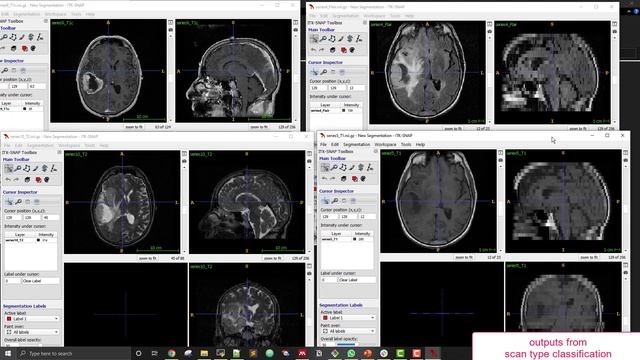This screenshot has height=360, width=640.
Task: Select Polygon tool in series5_T1 window
Action: (x=343, y=167)
